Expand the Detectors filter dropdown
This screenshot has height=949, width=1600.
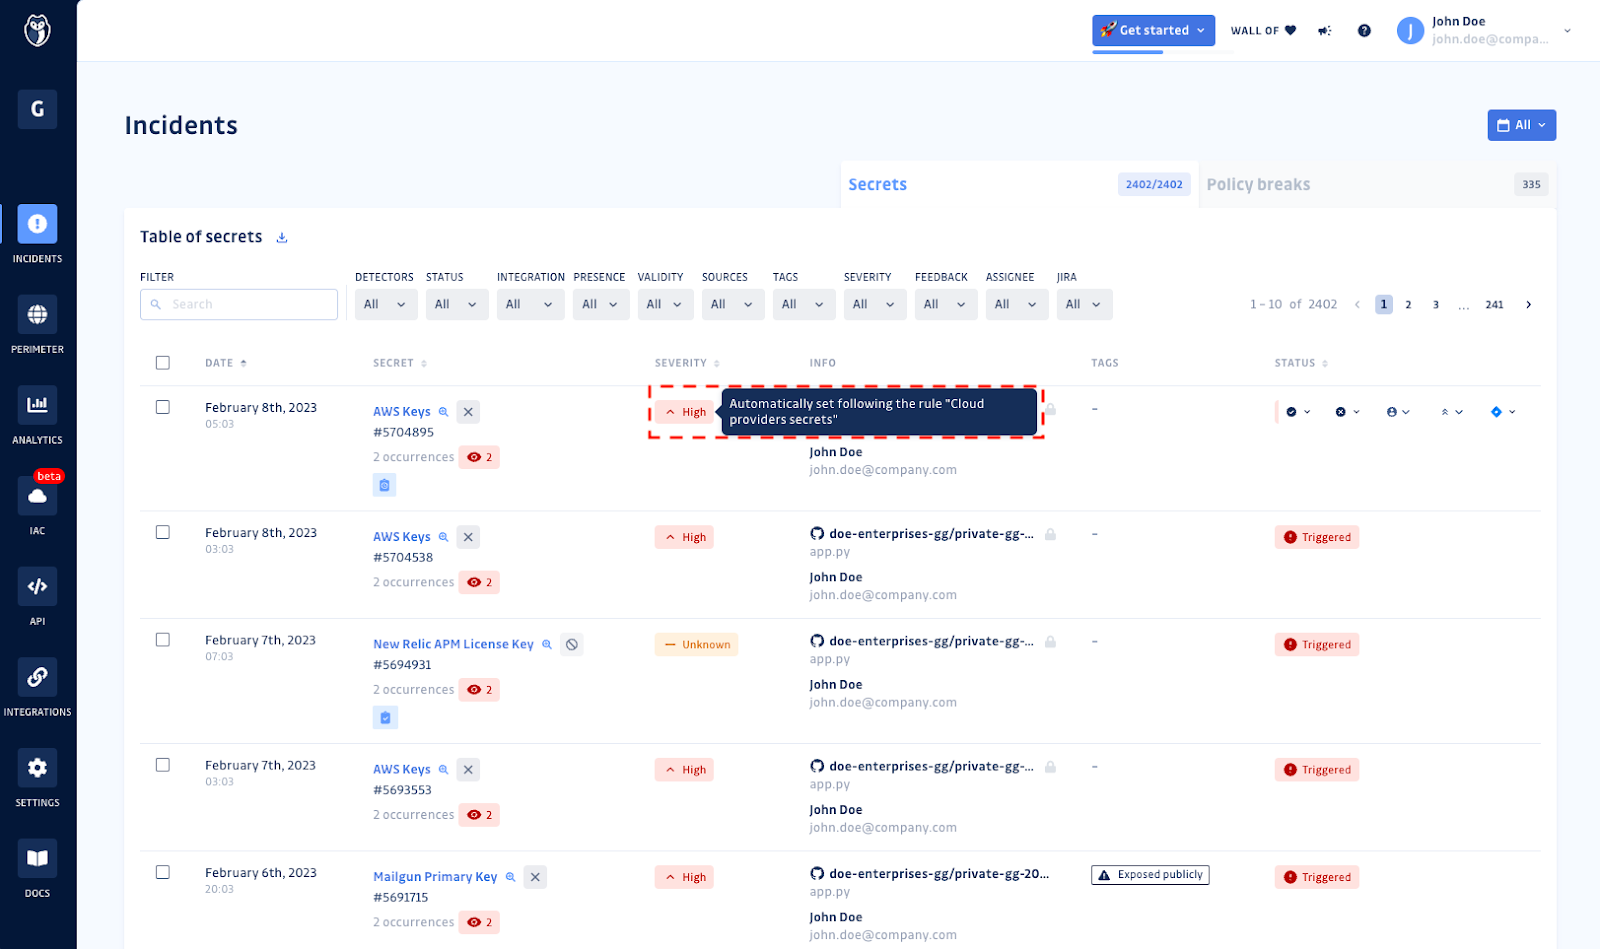click(386, 304)
